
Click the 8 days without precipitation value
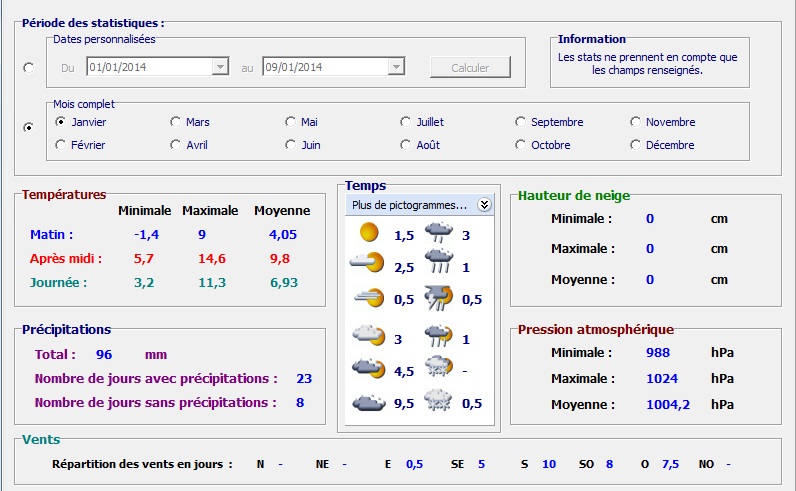point(300,402)
